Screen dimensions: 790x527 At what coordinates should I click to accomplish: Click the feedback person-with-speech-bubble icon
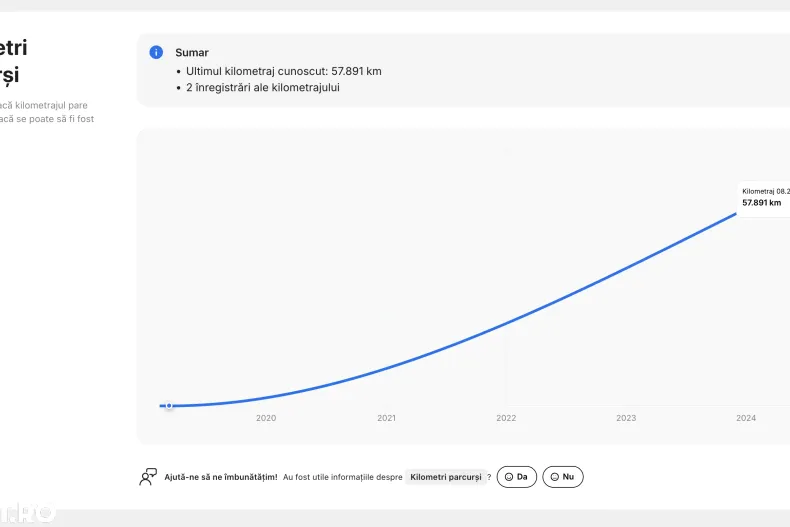(x=148, y=477)
